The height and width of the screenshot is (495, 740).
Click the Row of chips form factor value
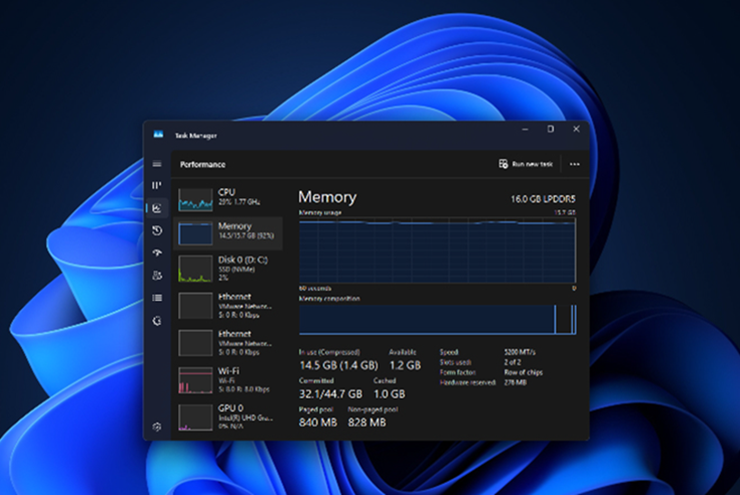tap(523, 372)
